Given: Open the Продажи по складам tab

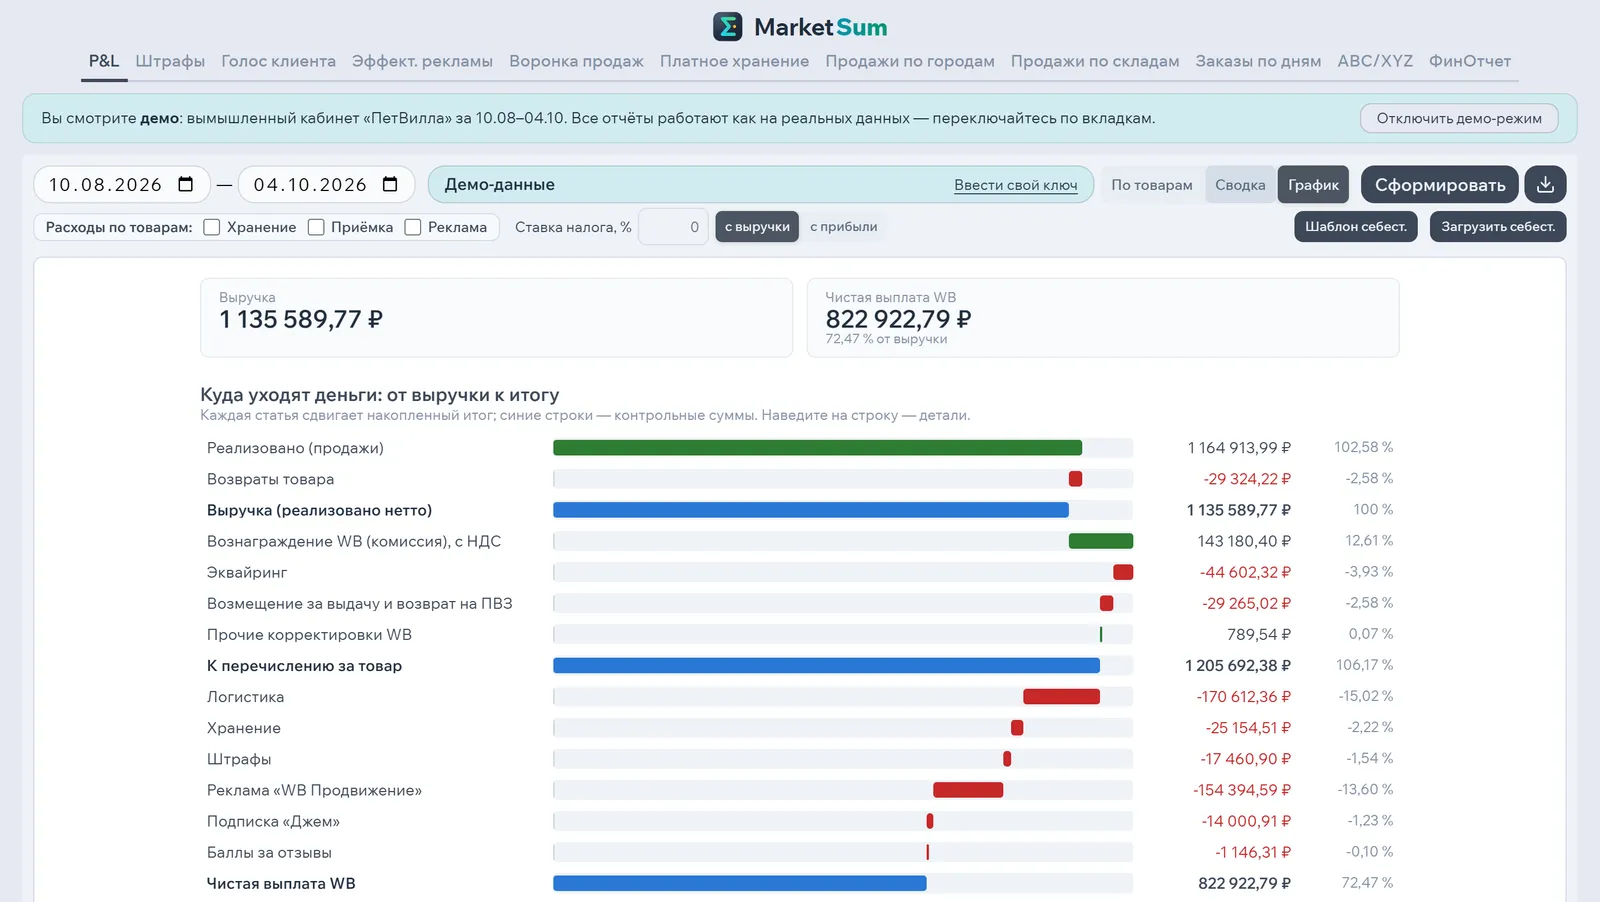Looking at the screenshot, I should 1095,61.
